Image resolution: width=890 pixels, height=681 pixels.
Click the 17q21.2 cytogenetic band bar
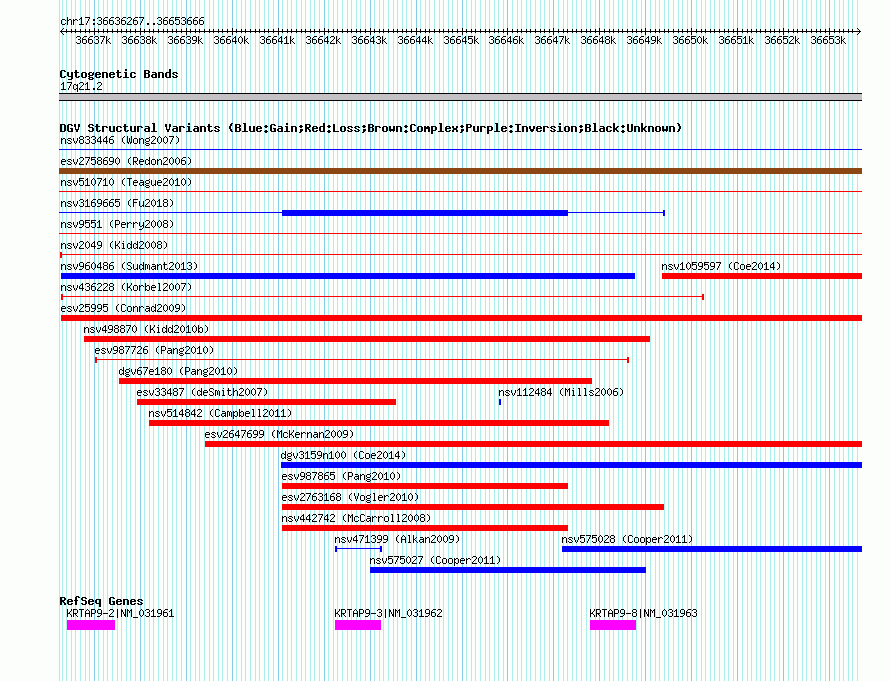[460, 97]
